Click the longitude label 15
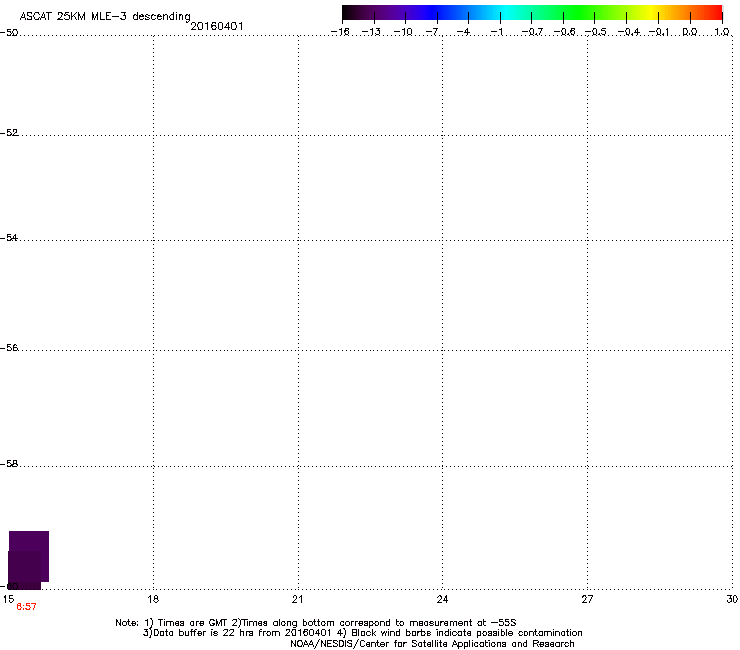The image size is (740, 650). tap(8, 599)
